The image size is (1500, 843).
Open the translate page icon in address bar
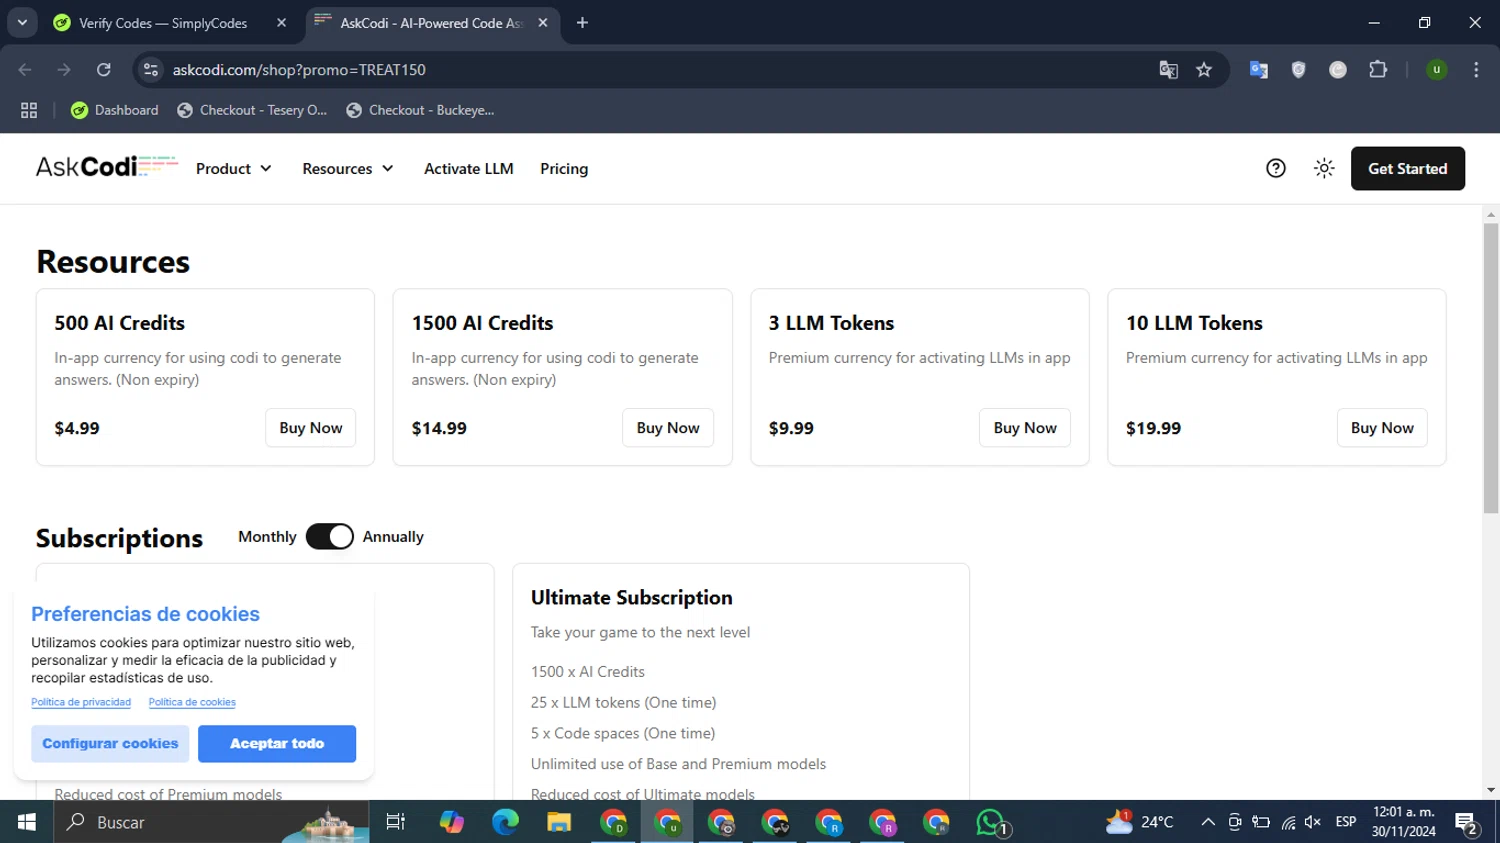point(1168,69)
